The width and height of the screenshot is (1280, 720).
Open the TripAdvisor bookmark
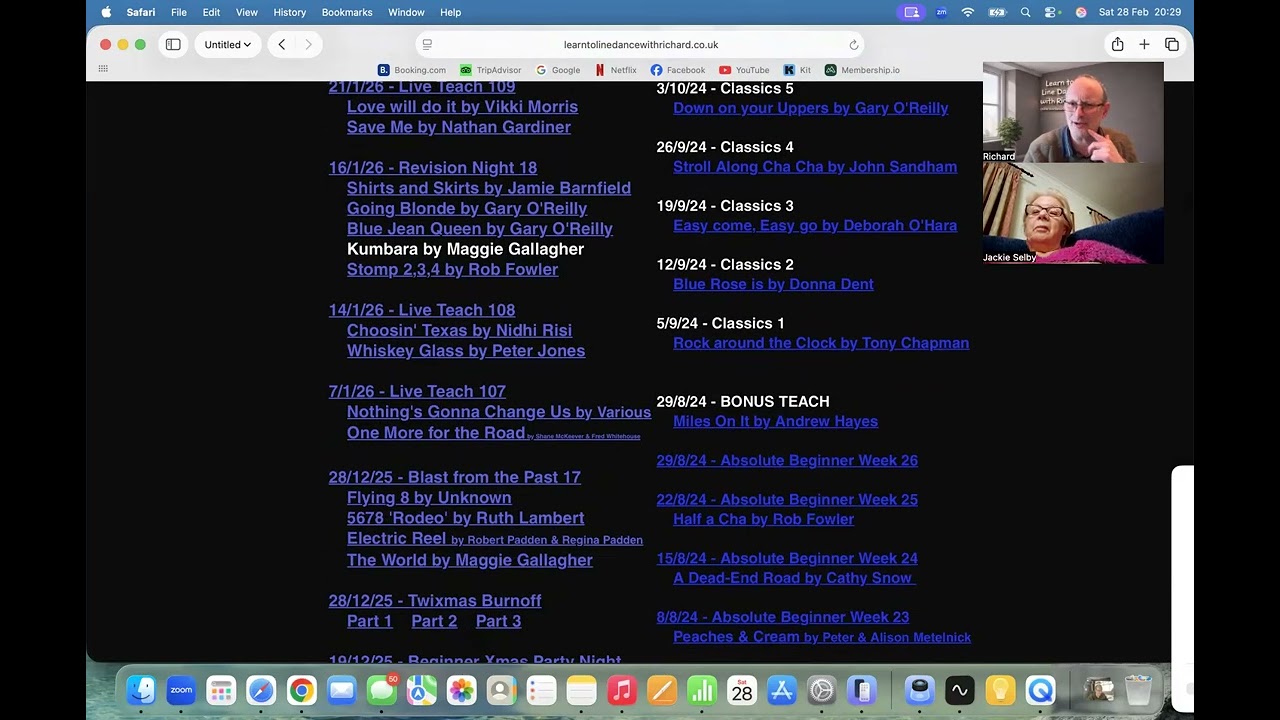pyautogui.click(x=491, y=70)
